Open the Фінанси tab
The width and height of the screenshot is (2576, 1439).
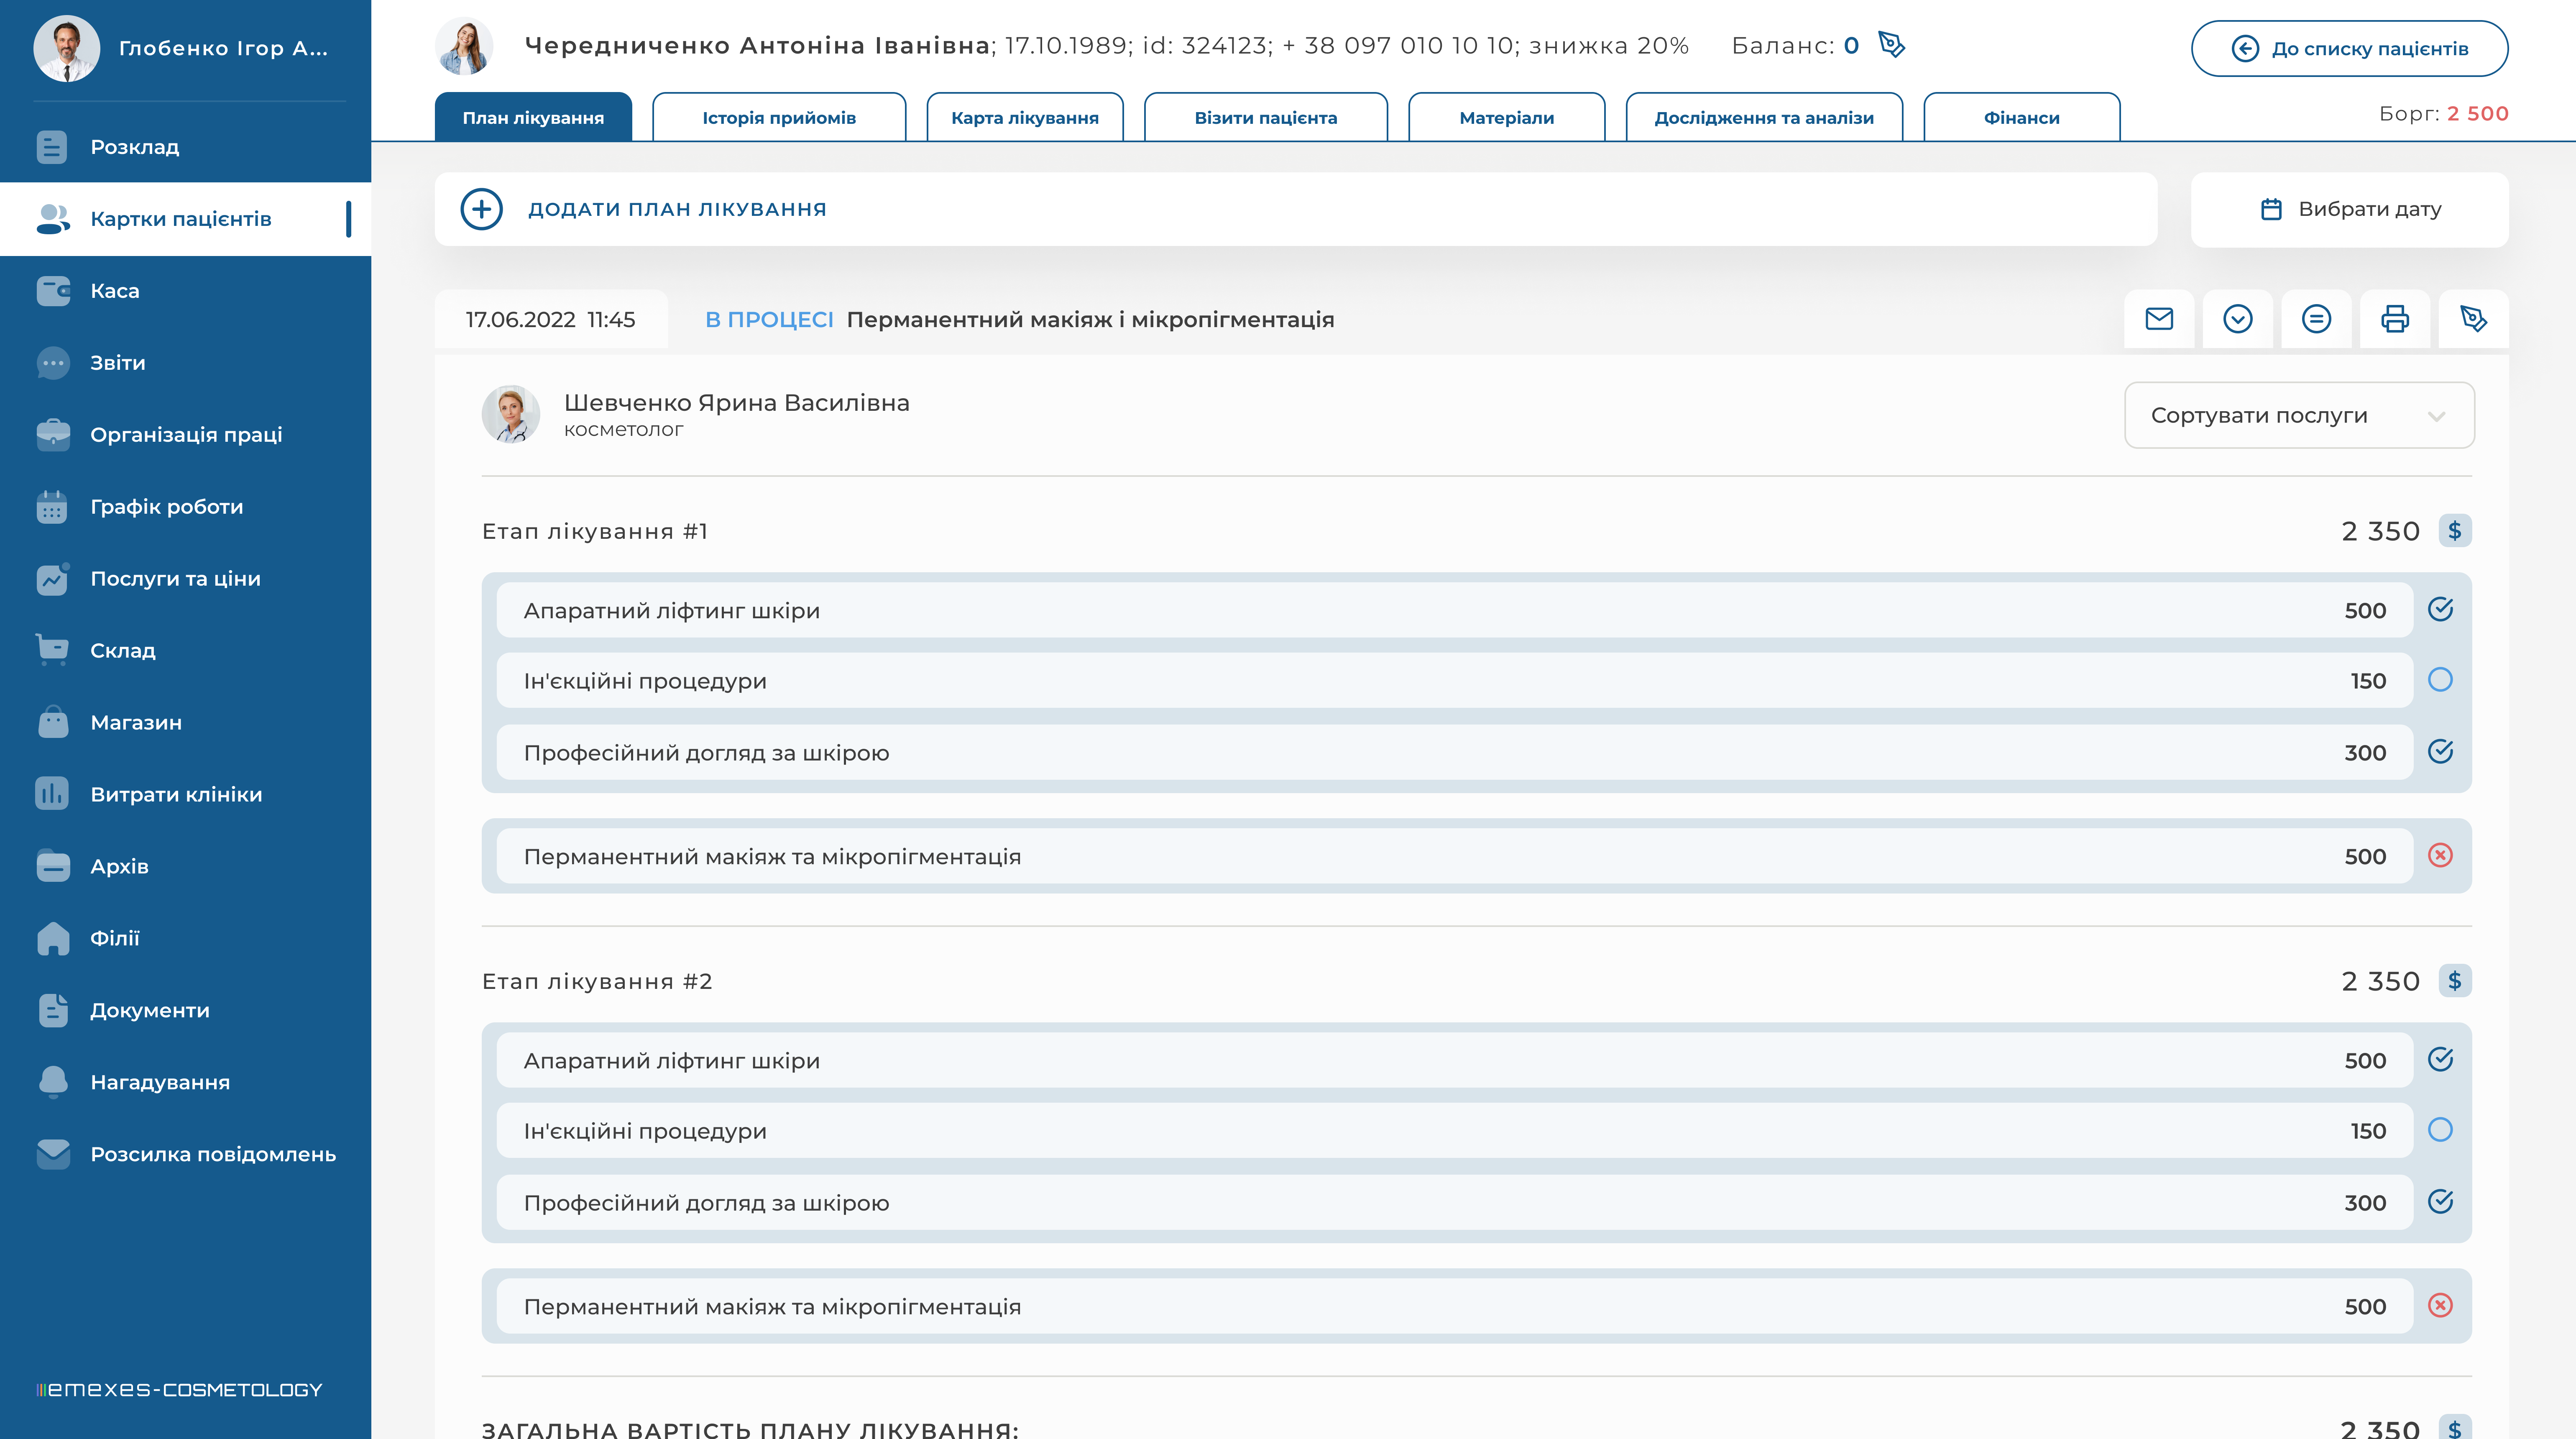click(2021, 118)
